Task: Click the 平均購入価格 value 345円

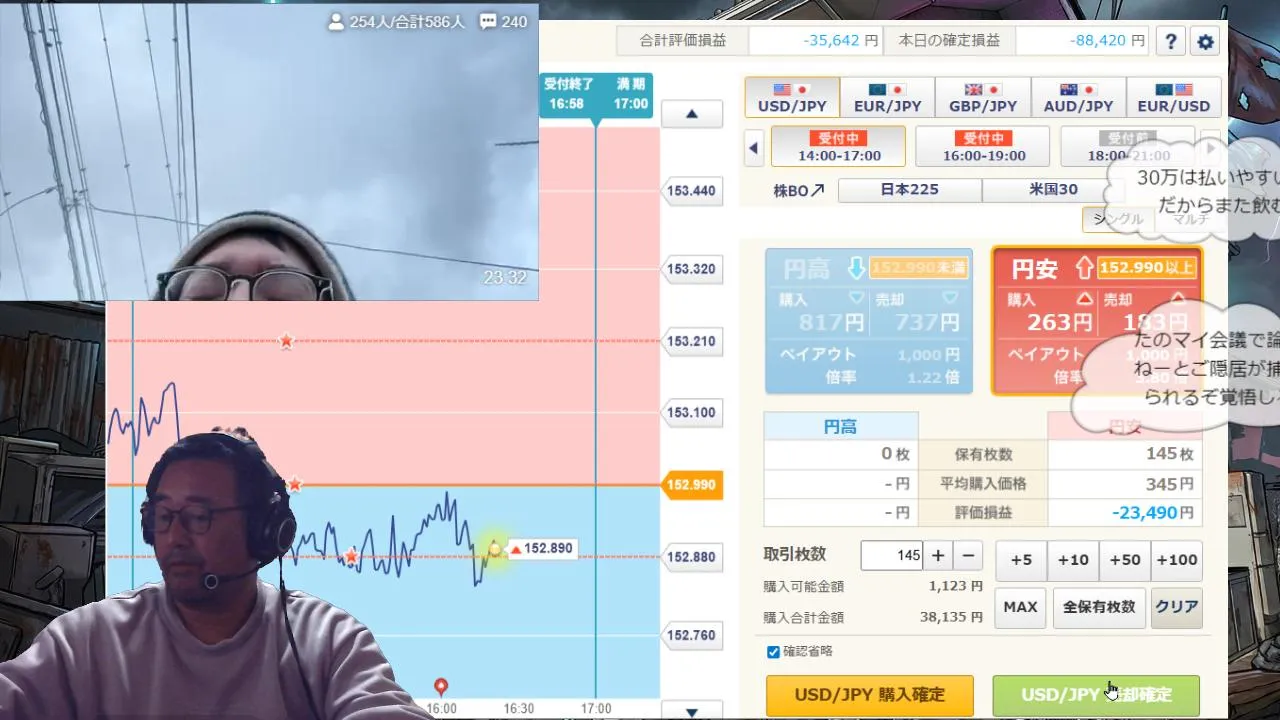Action: (1170, 483)
